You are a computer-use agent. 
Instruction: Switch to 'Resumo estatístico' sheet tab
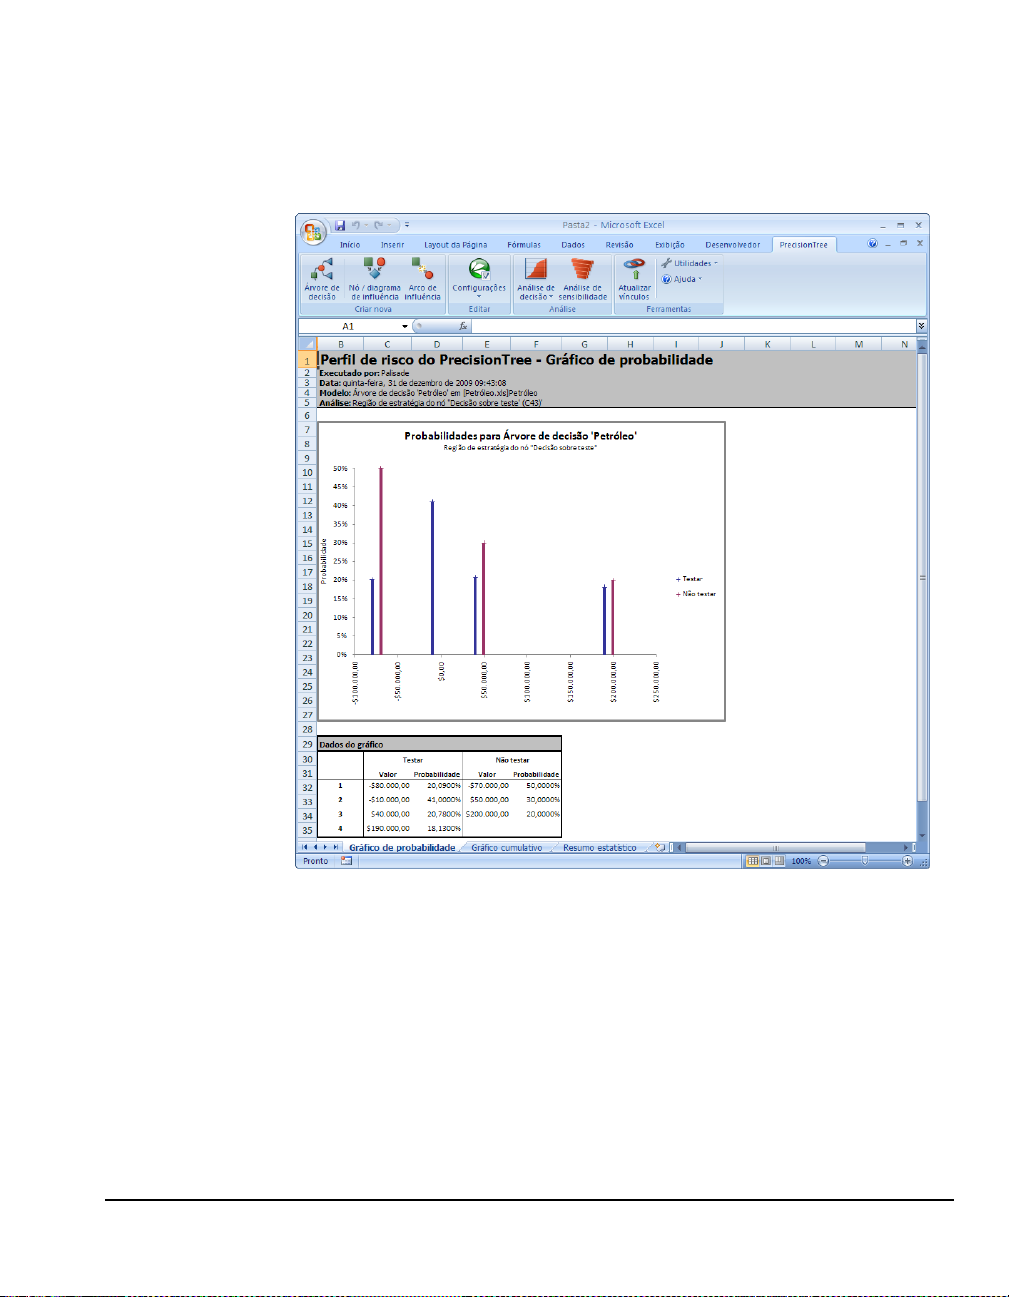click(599, 847)
